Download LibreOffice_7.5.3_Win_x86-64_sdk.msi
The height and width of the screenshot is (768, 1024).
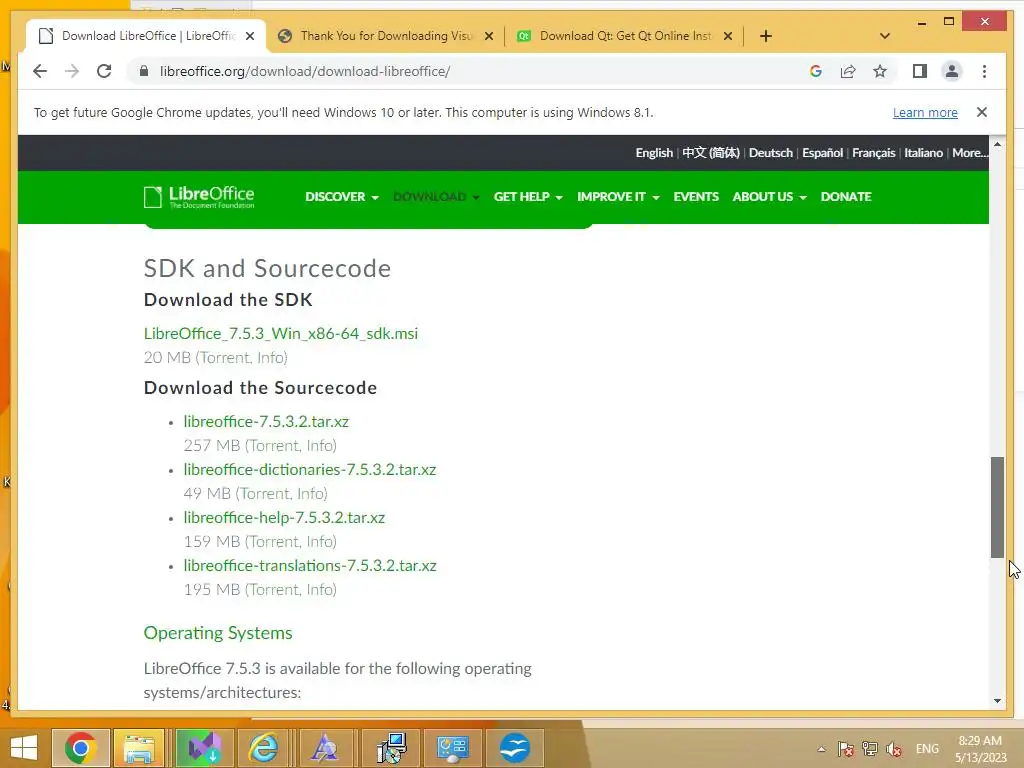click(x=281, y=334)
